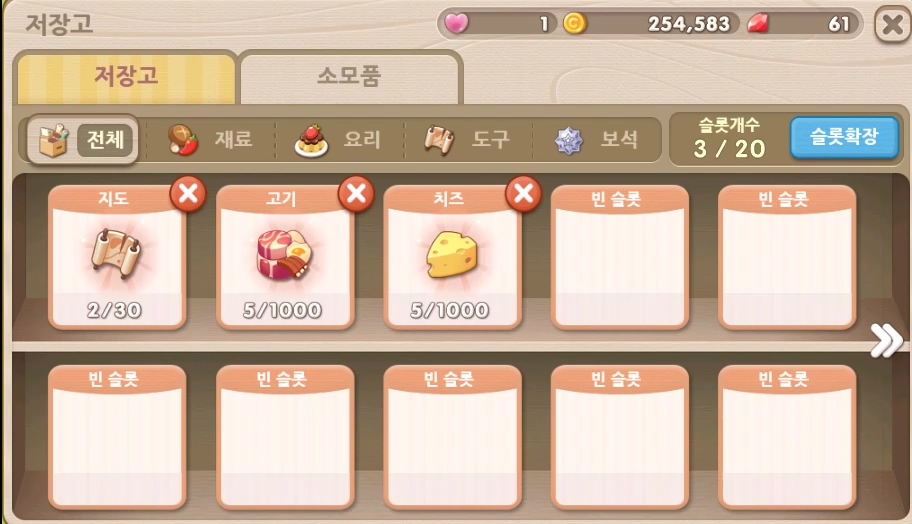Filter by 재료 ingredients category
The height and width of the screenshot is (524, 912).
(210, 140)
